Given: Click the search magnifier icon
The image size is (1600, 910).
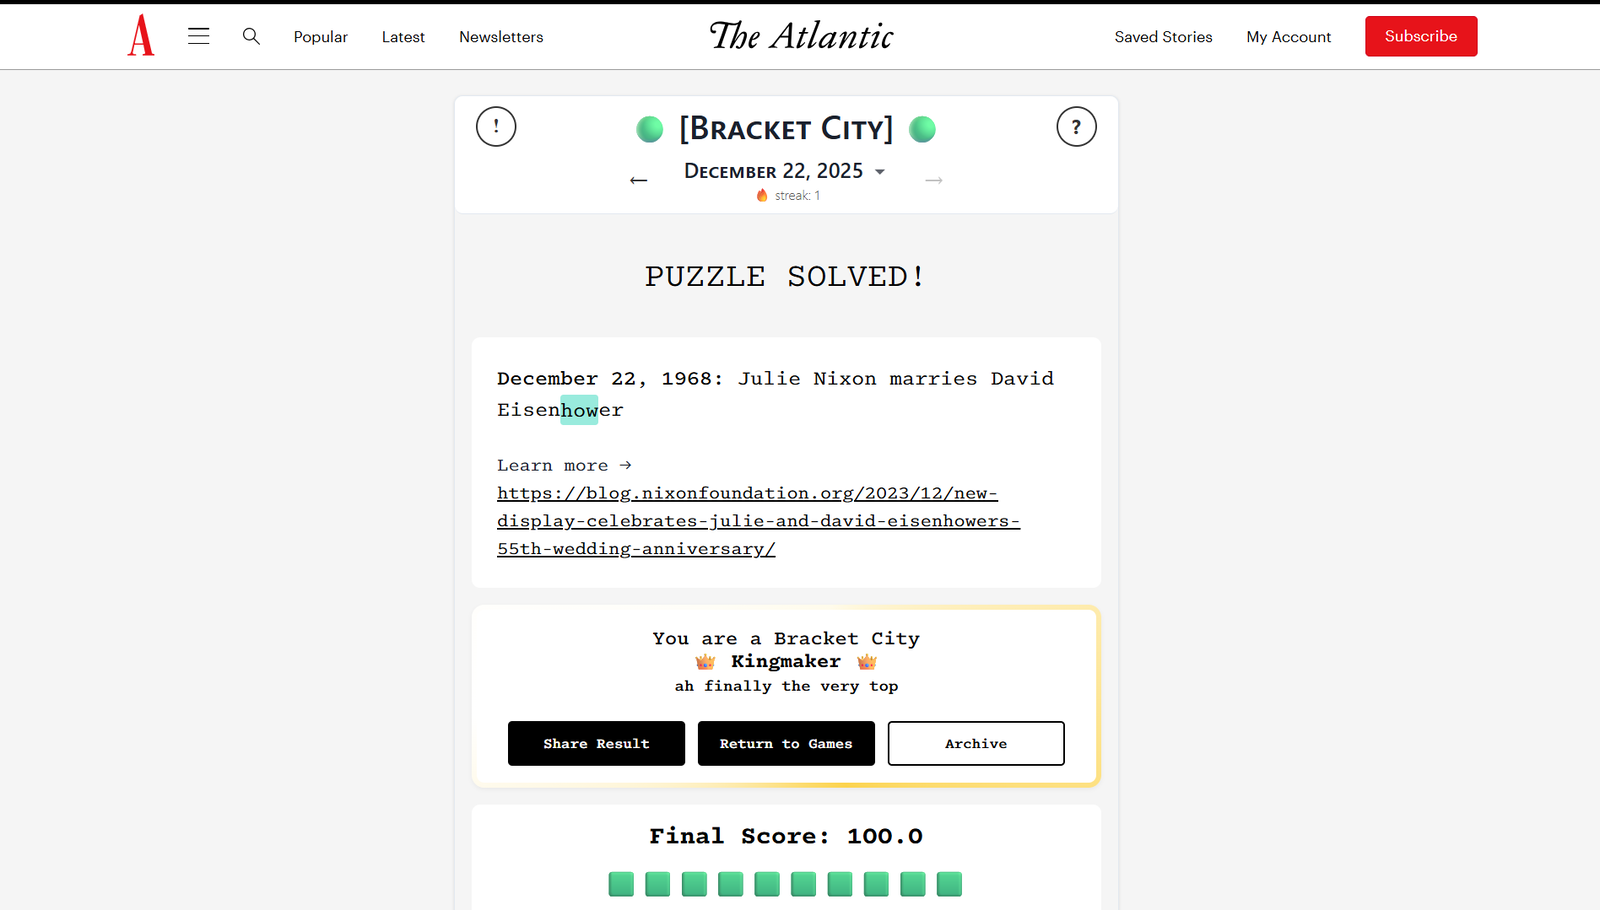Looking at the screenshot, I should [x=251, y=36].
